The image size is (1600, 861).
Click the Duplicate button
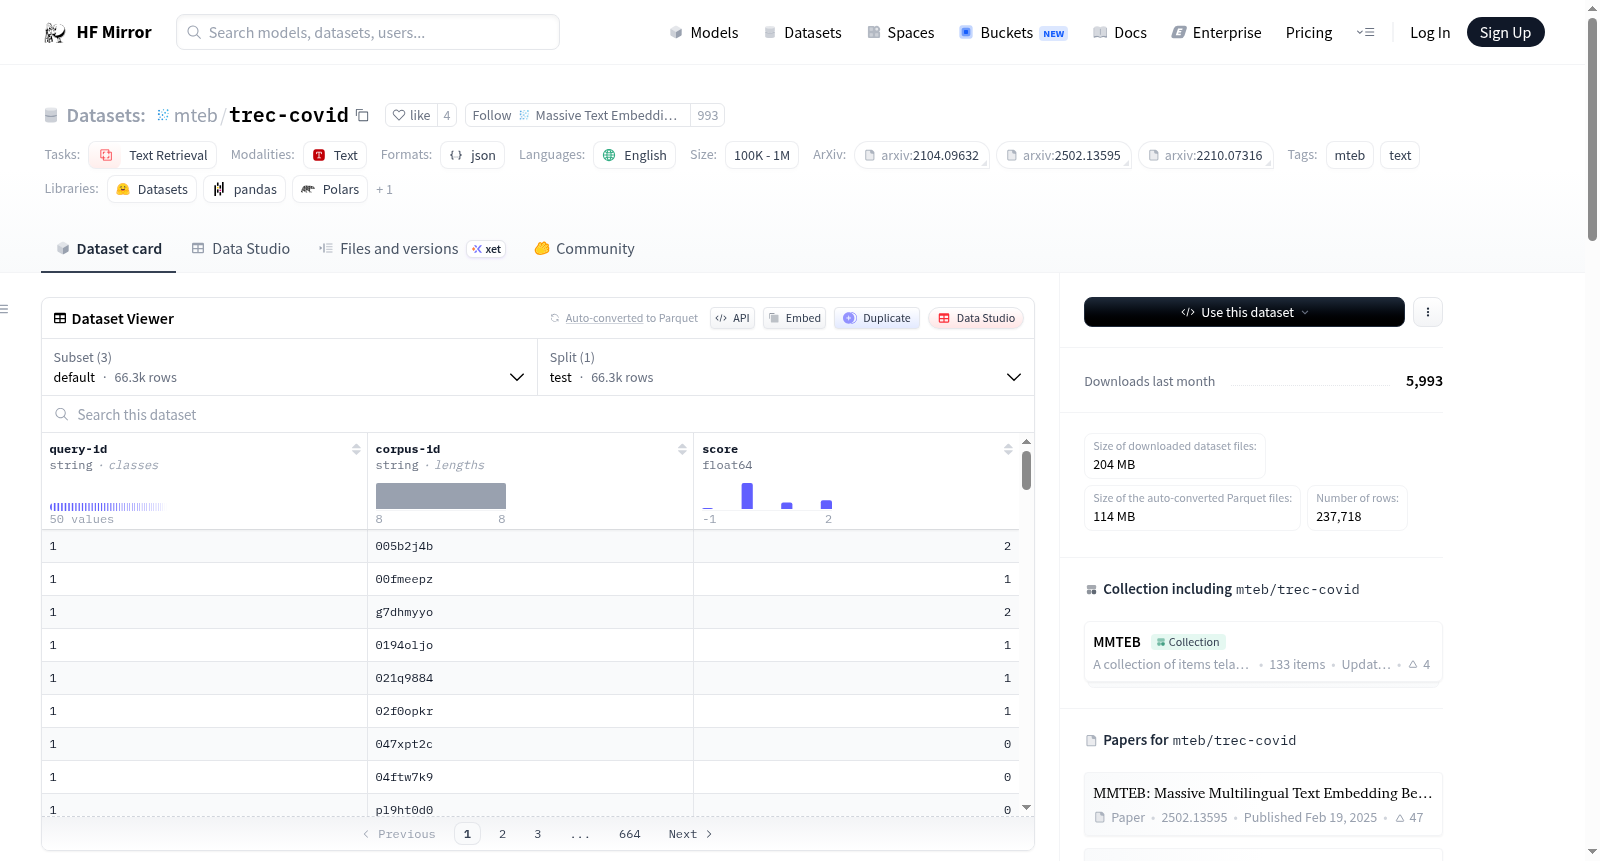pyautogui.click(x=877, y=318)
